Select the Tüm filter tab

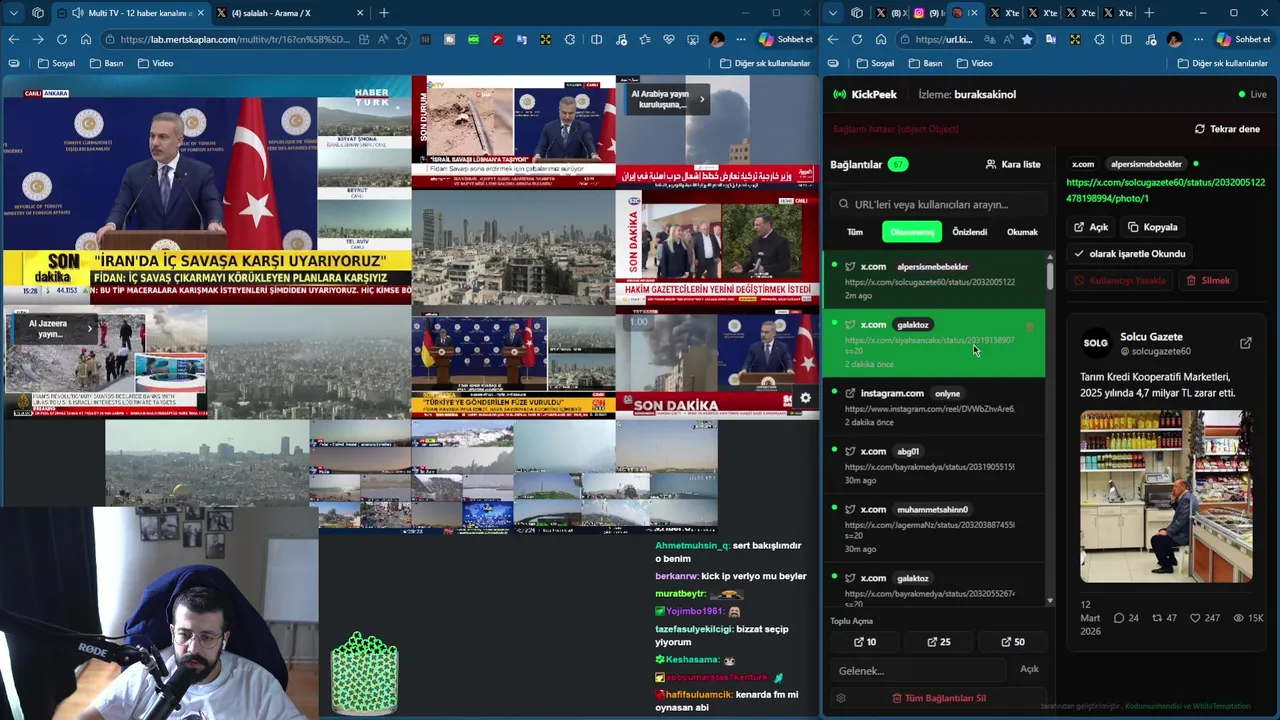click(x=855, y=232)
